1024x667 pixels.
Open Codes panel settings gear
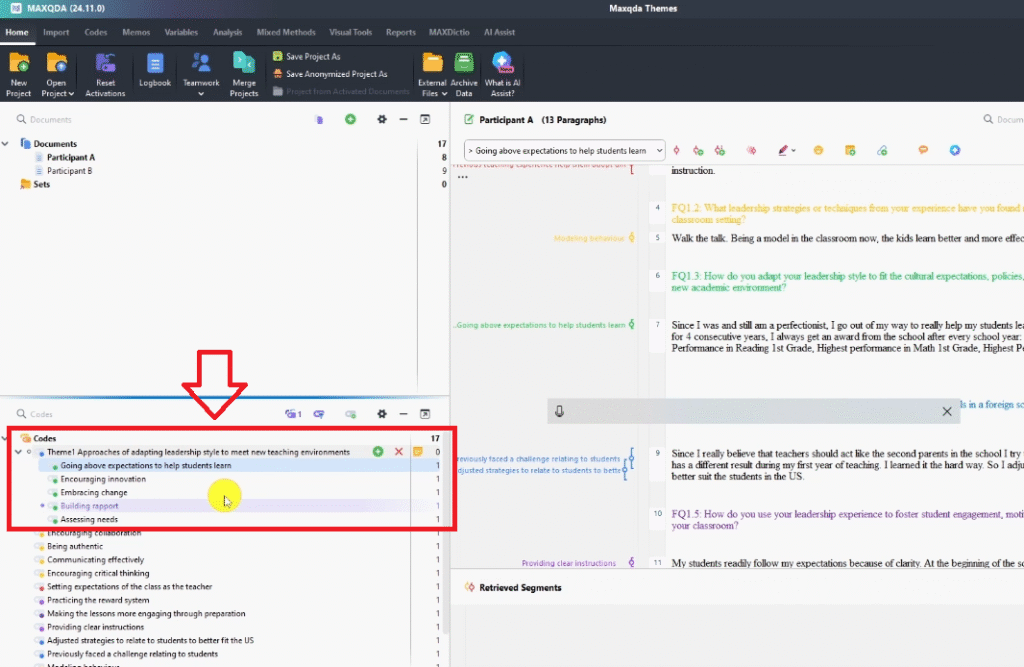point(381,413)
